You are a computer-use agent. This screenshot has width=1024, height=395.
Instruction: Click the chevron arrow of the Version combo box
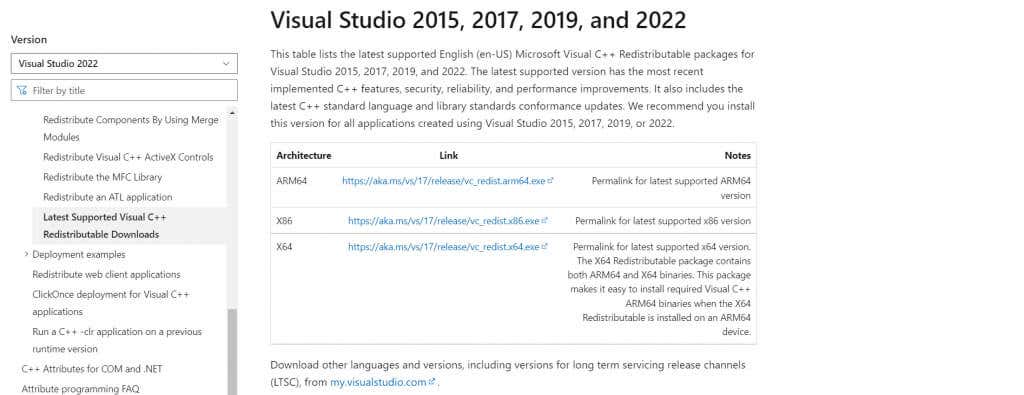coord(226,63)
